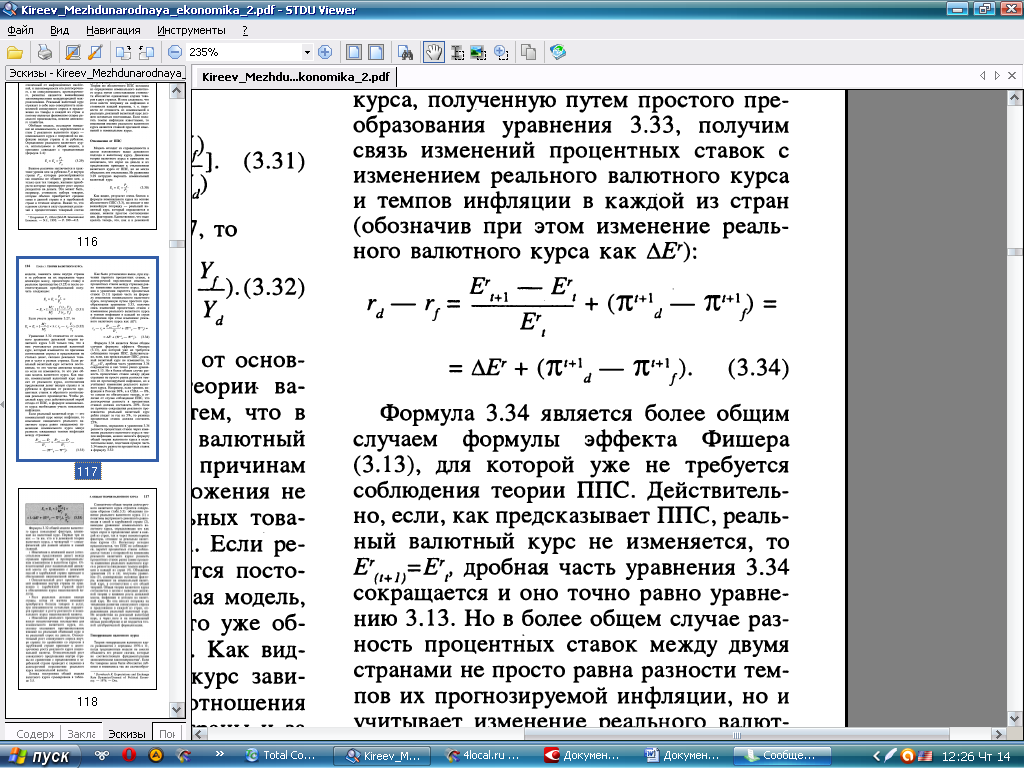Viewport: 1024px width, 768px height.
Task: Switch to red-icon Докумен... taskbar button
Action: point(583,756)
